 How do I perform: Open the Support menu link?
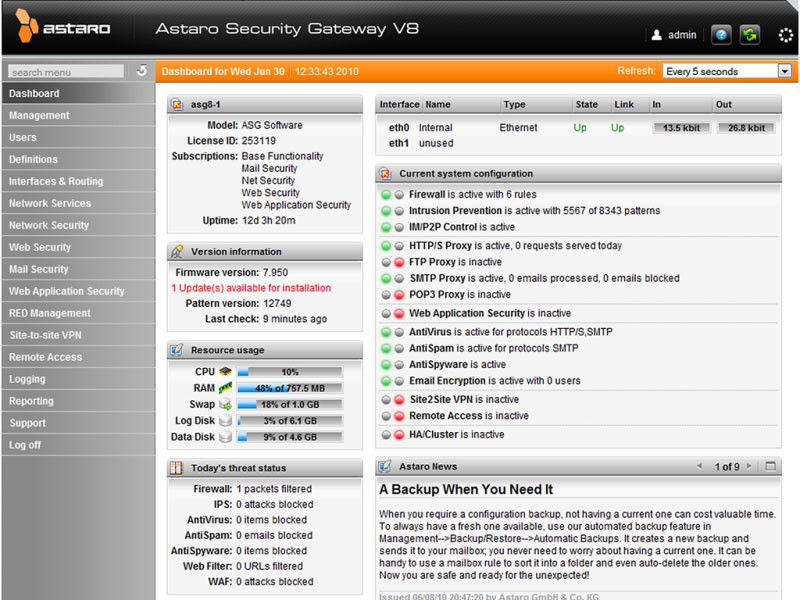click(79, 423)
